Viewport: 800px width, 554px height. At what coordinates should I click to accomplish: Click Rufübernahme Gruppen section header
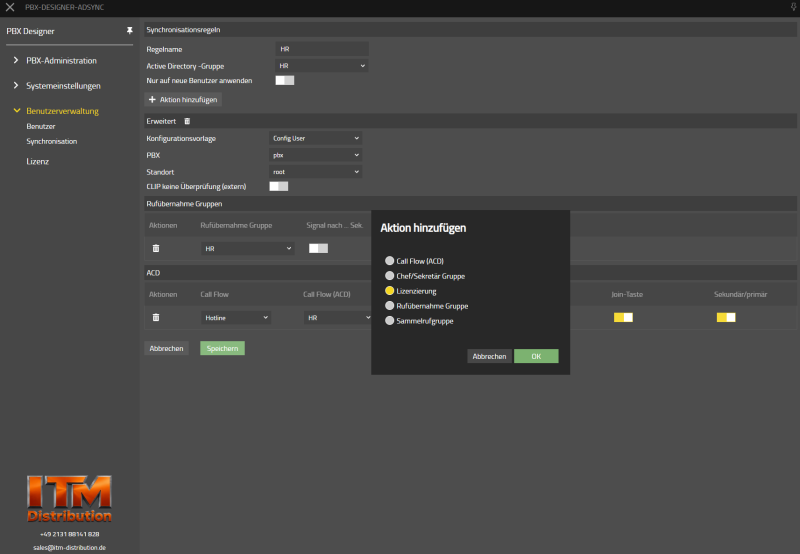click(184, 204)
